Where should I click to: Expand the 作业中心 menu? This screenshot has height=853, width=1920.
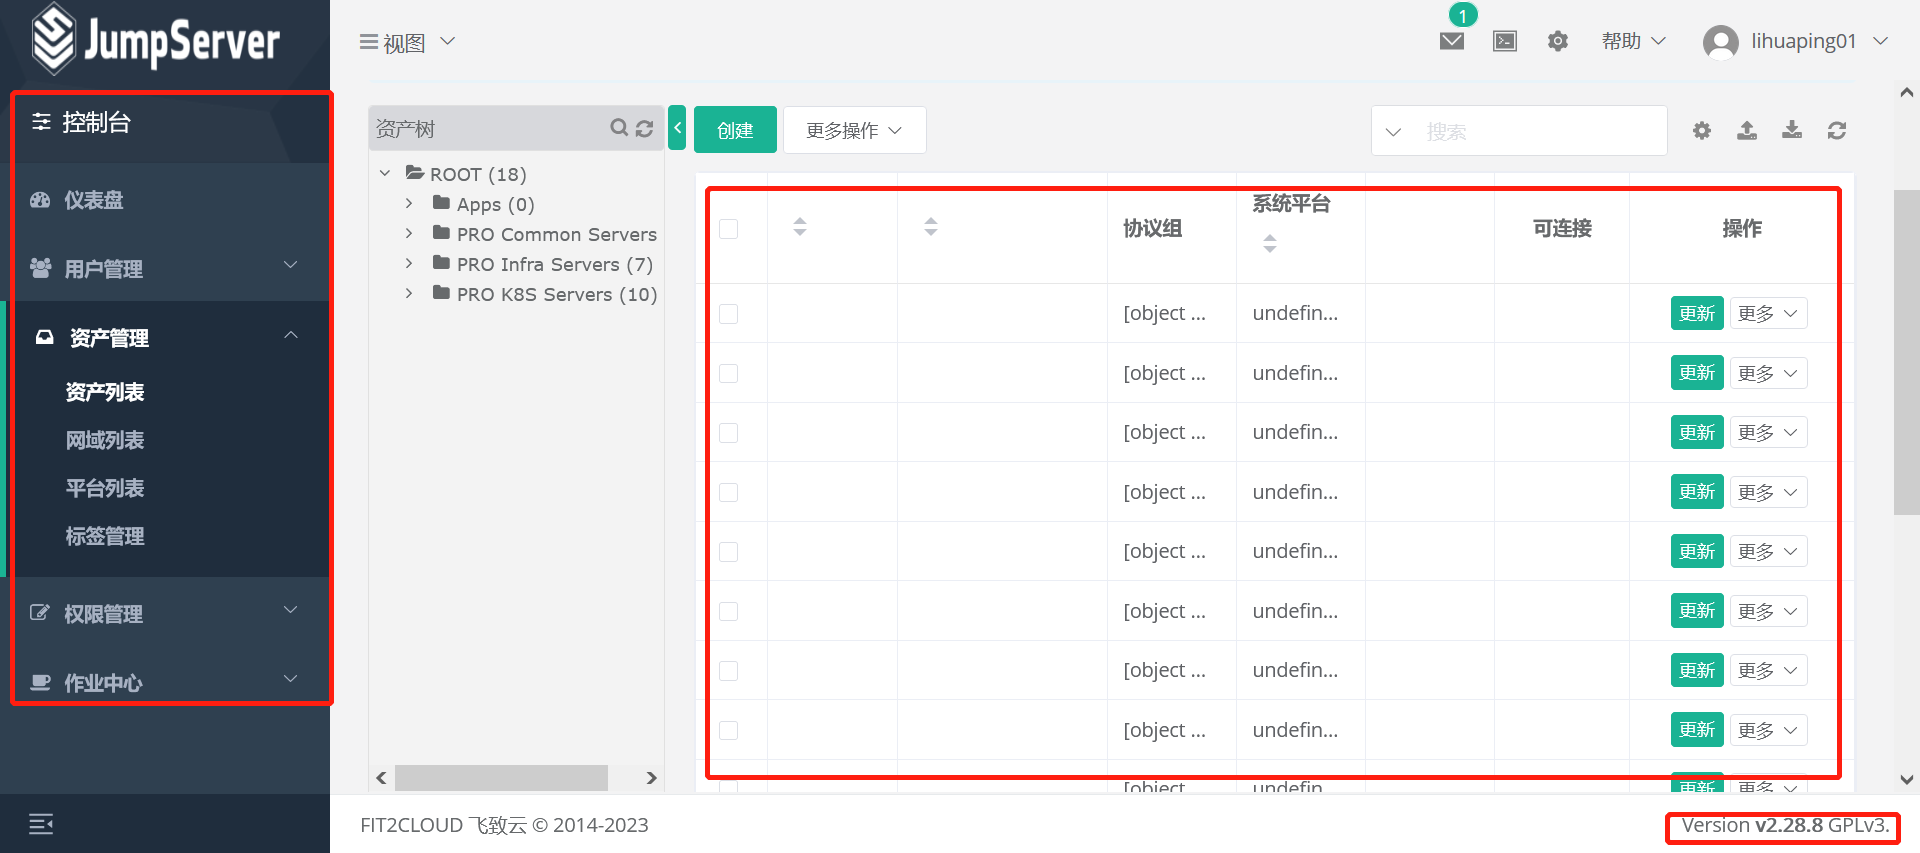click(165, 682)
